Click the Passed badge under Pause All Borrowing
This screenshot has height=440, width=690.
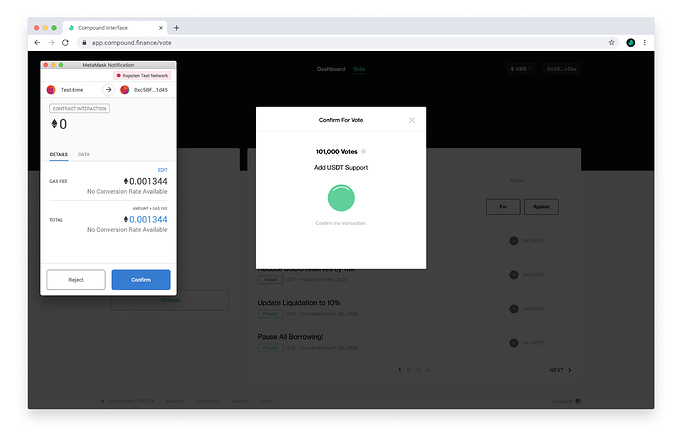point(271,348)
